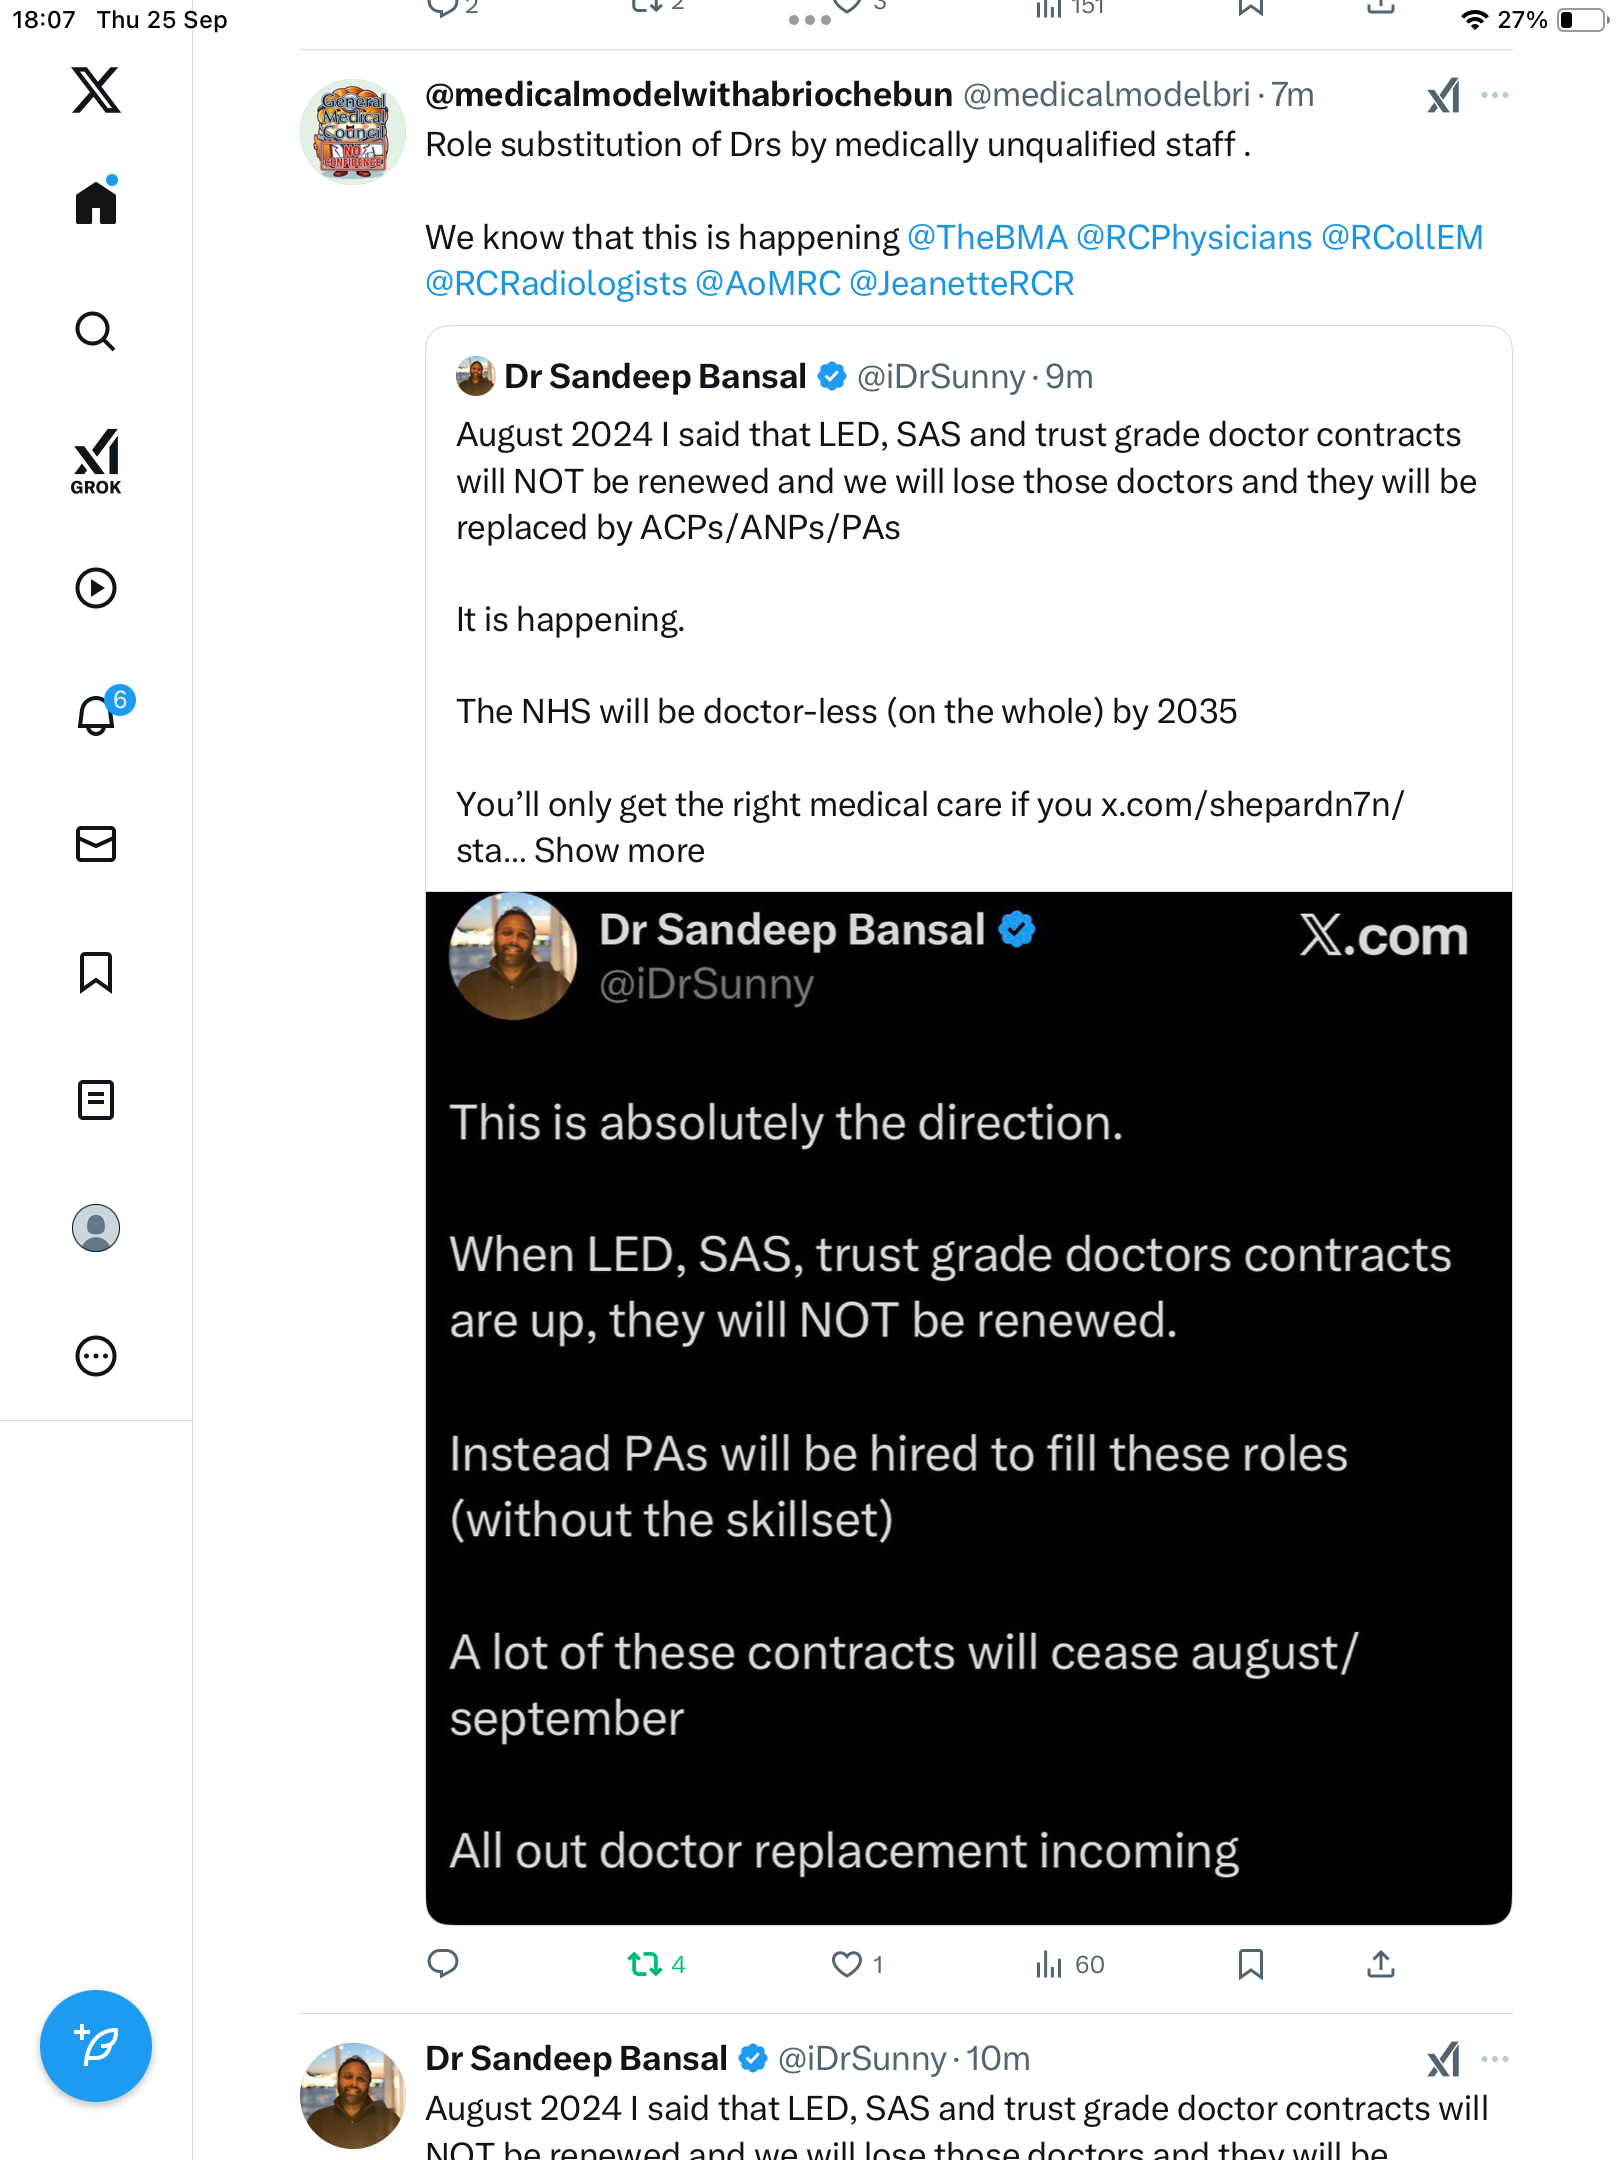Open more options for medicalmodelbri post
The height and width of the screenshot is (2160, 1620).
click(x=1494, y=95)
